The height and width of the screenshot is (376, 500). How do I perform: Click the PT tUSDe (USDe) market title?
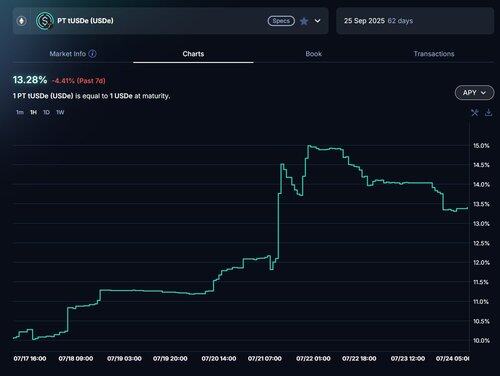[x=85, y=21]
